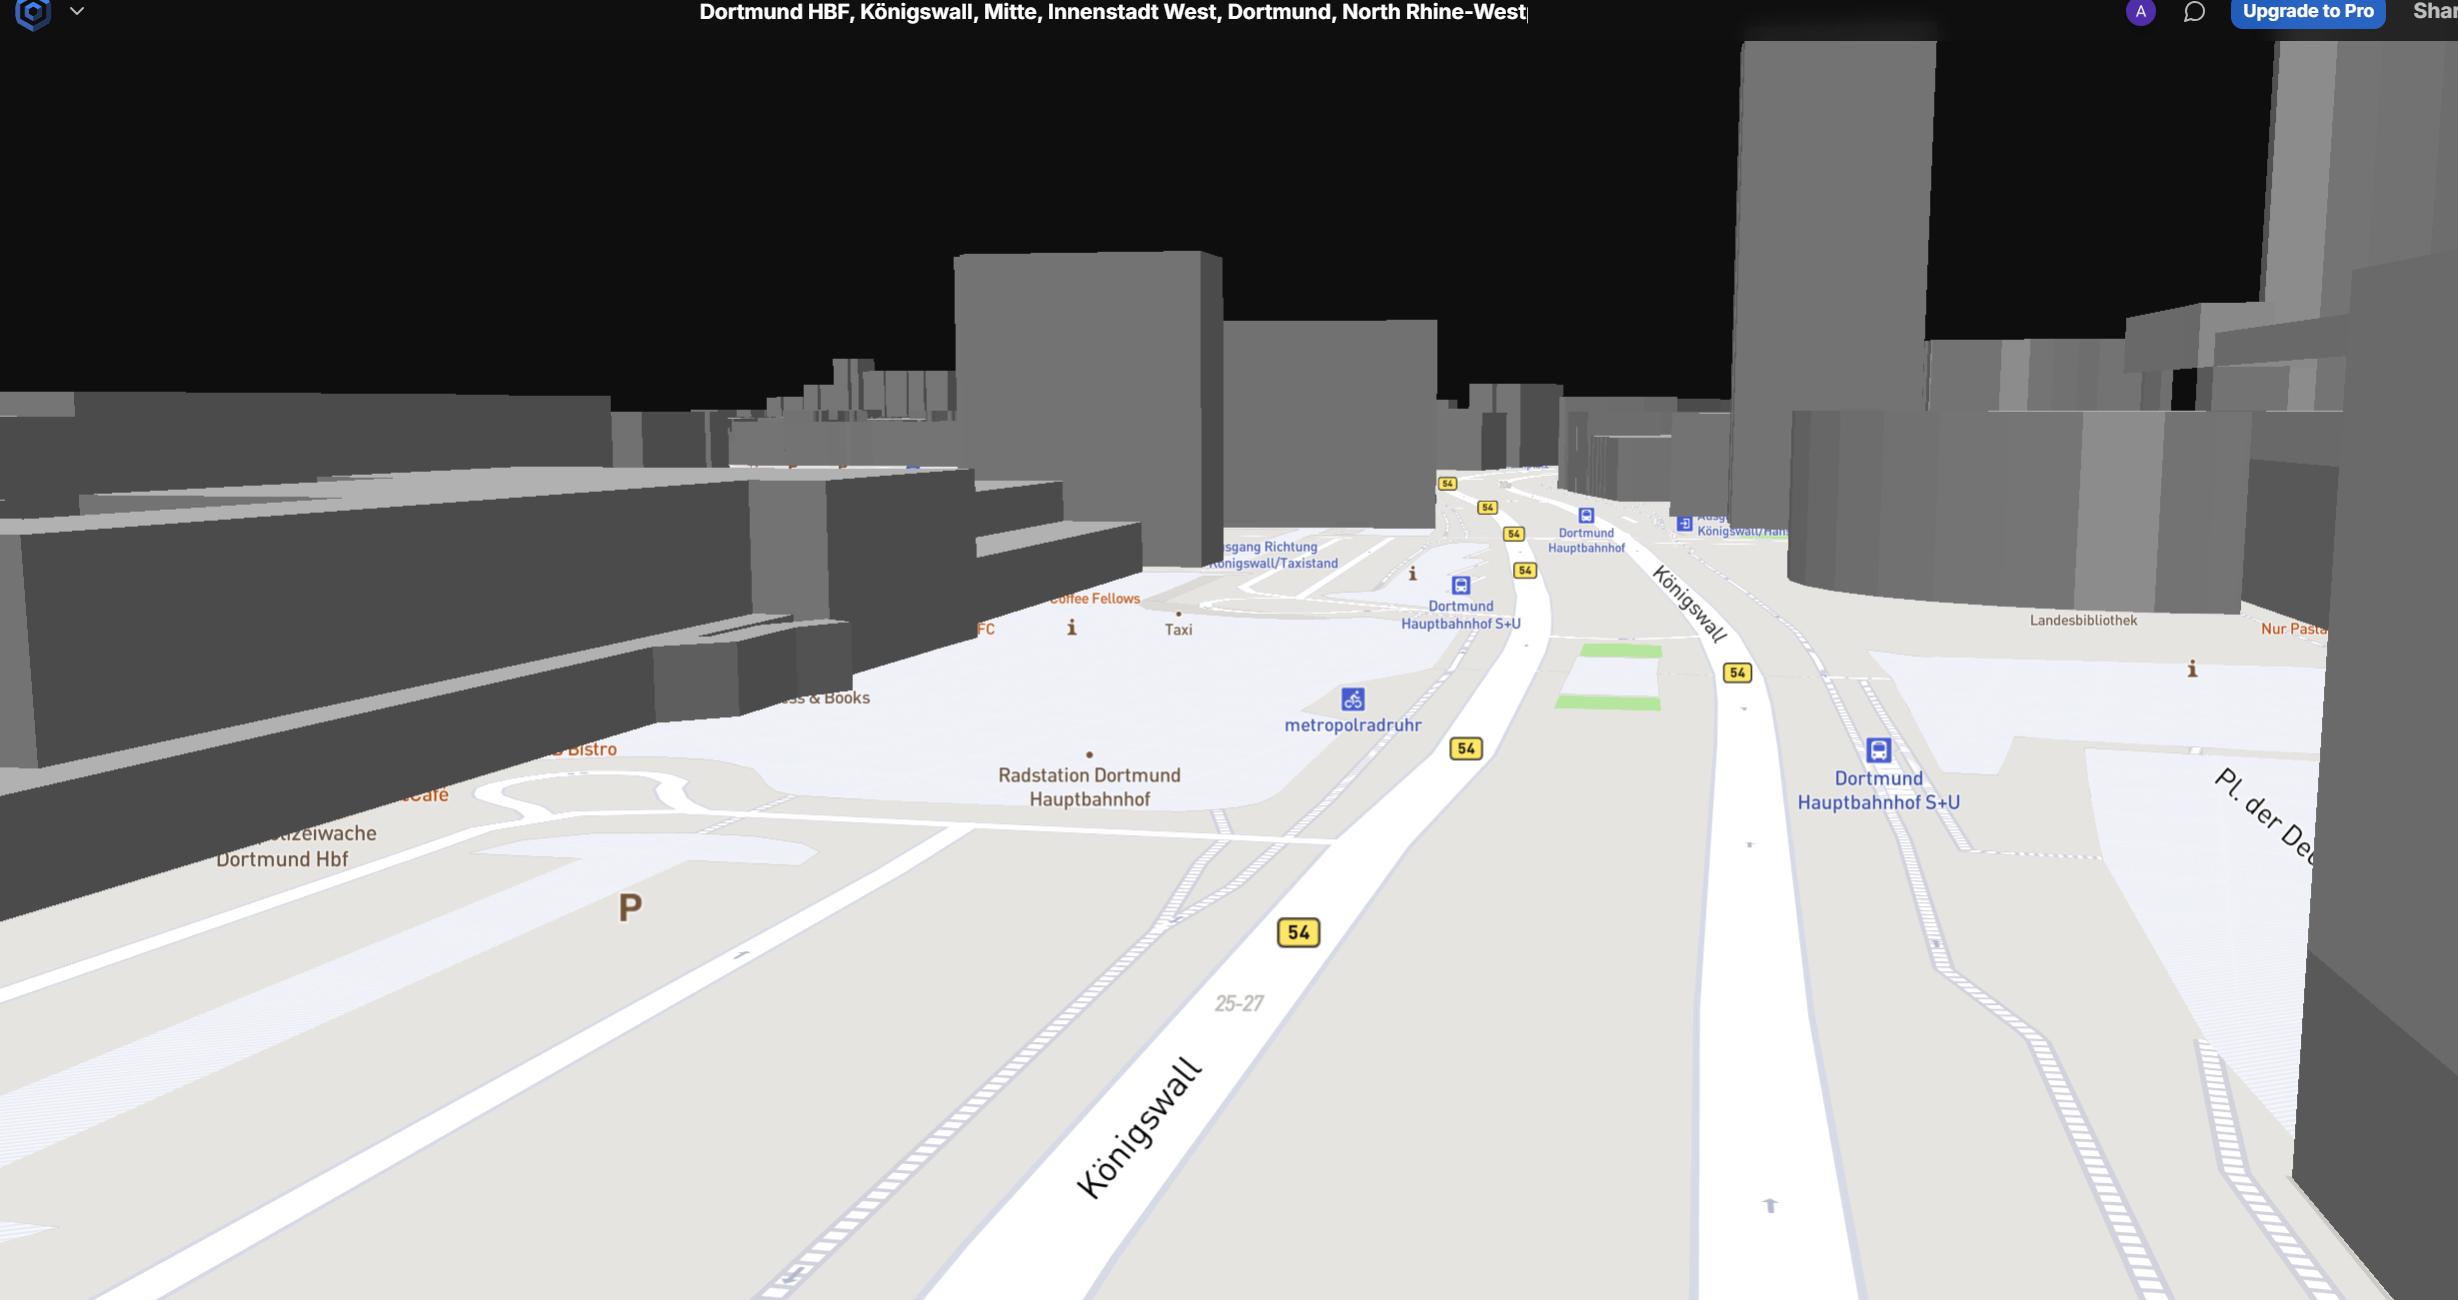Click the Nur Pasta restaurant label

[x=2293, y=629]
